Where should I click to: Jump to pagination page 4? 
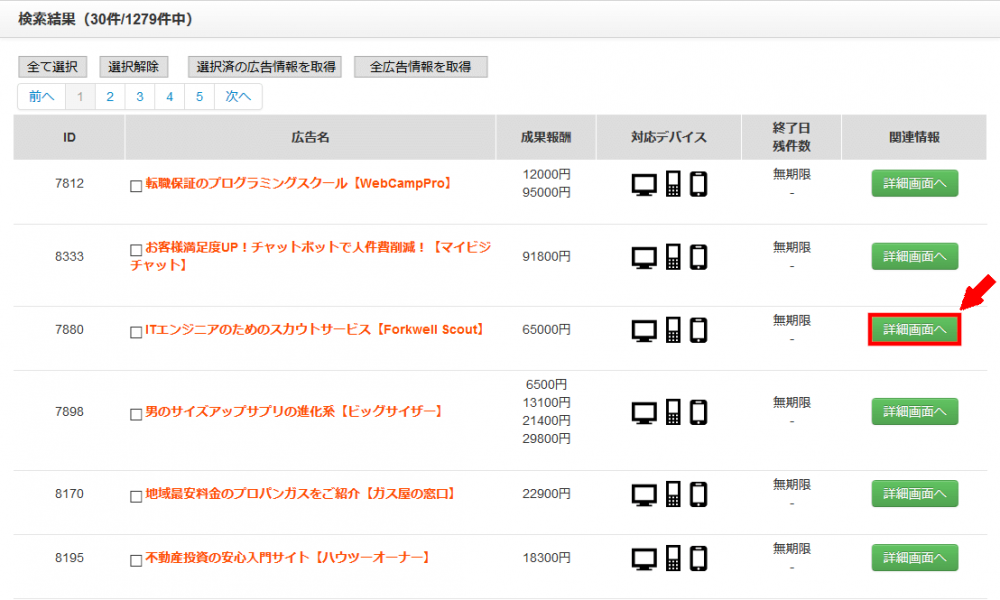coord(170,96)
